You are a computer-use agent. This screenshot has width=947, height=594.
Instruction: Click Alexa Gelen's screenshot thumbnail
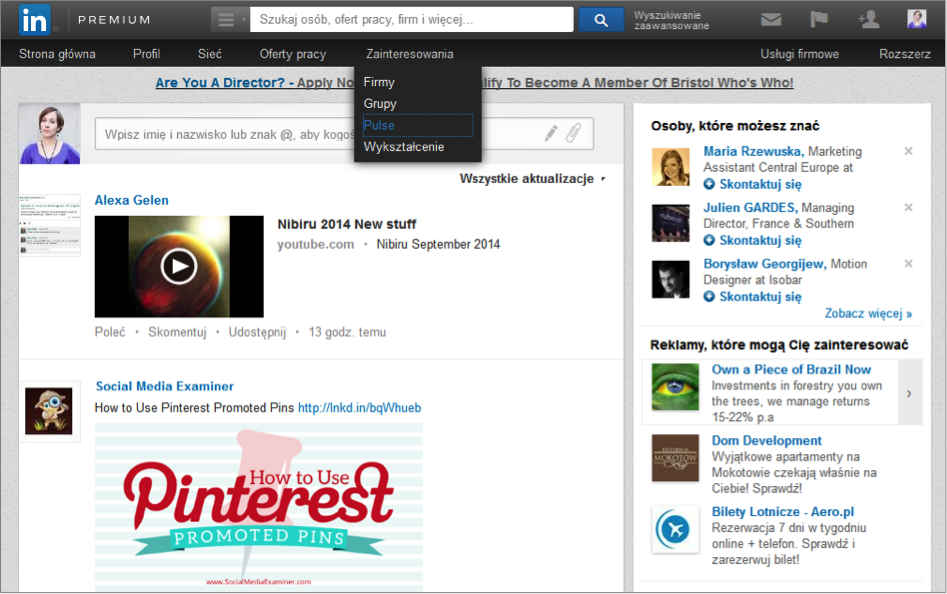(50, 225)
